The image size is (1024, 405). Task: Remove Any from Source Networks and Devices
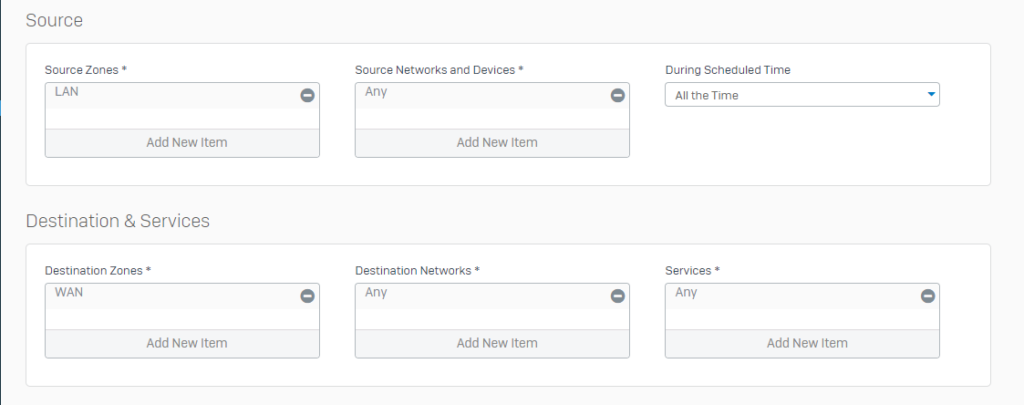617,95
